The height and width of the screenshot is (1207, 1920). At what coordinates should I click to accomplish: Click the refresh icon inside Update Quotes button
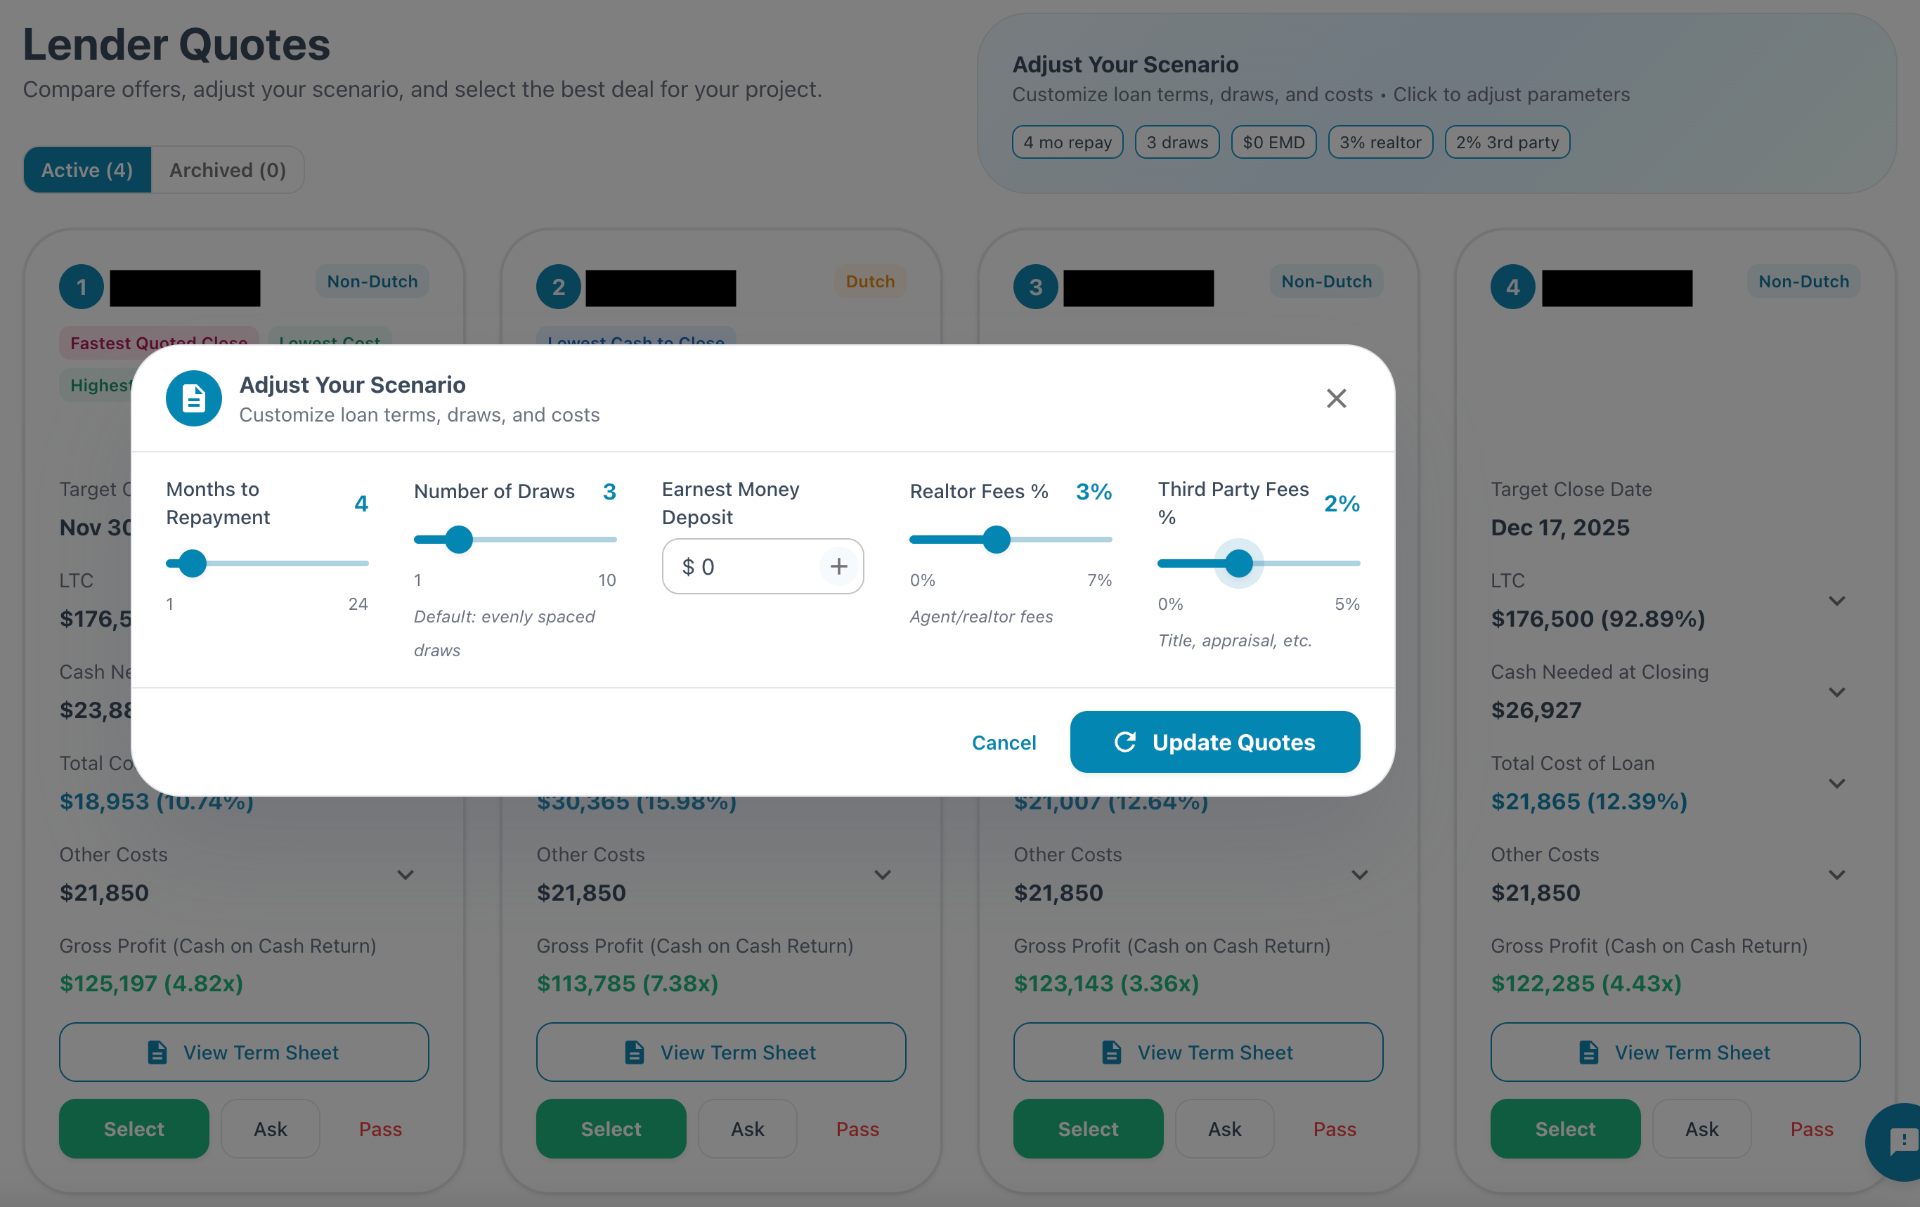[x=1125, y=742]
